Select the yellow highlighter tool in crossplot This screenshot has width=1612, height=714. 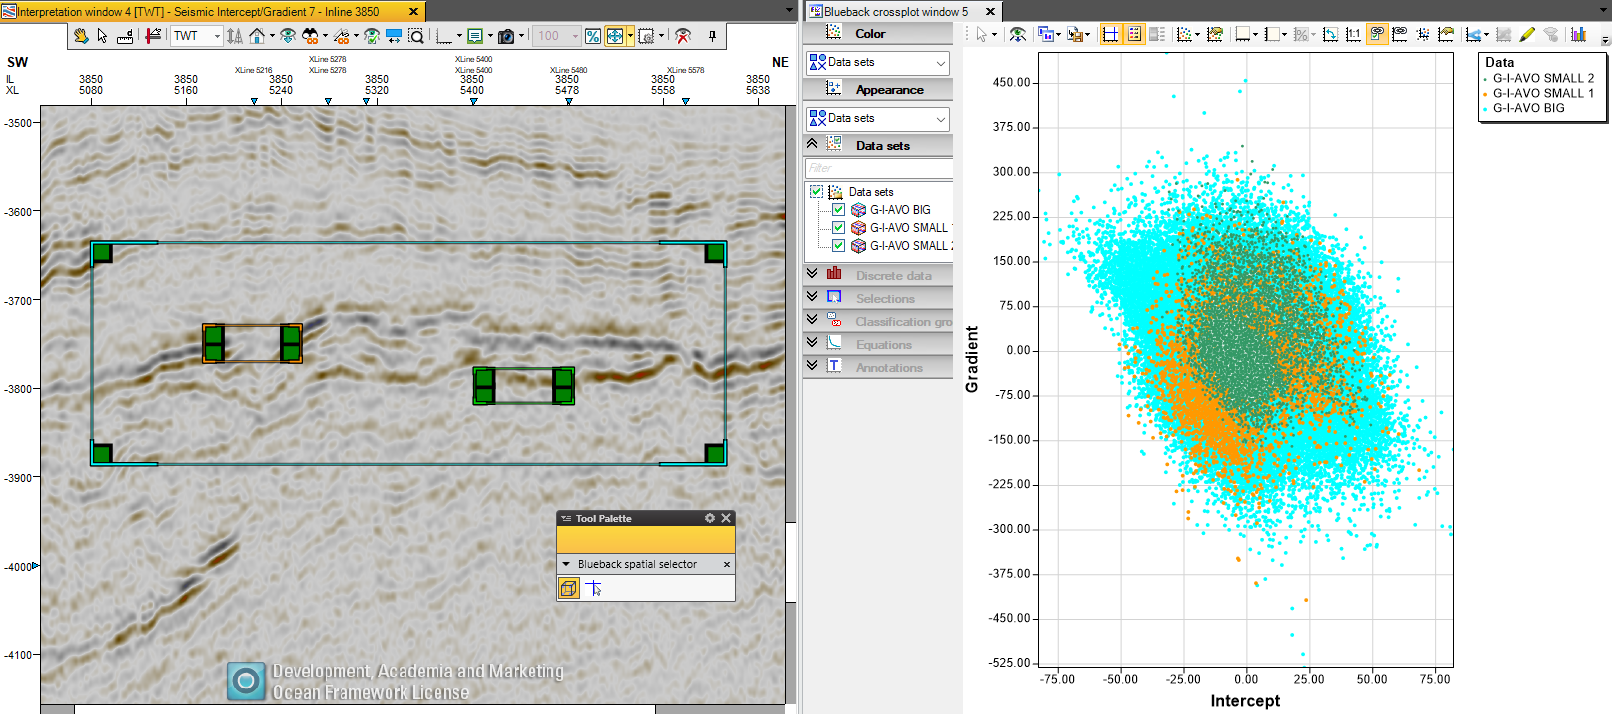[1527, 34]
